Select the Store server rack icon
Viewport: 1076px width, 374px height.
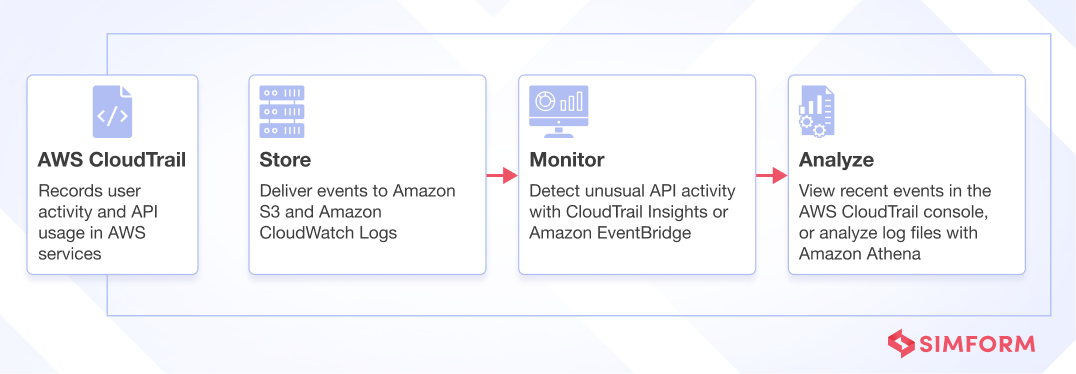tap(282, 111)
